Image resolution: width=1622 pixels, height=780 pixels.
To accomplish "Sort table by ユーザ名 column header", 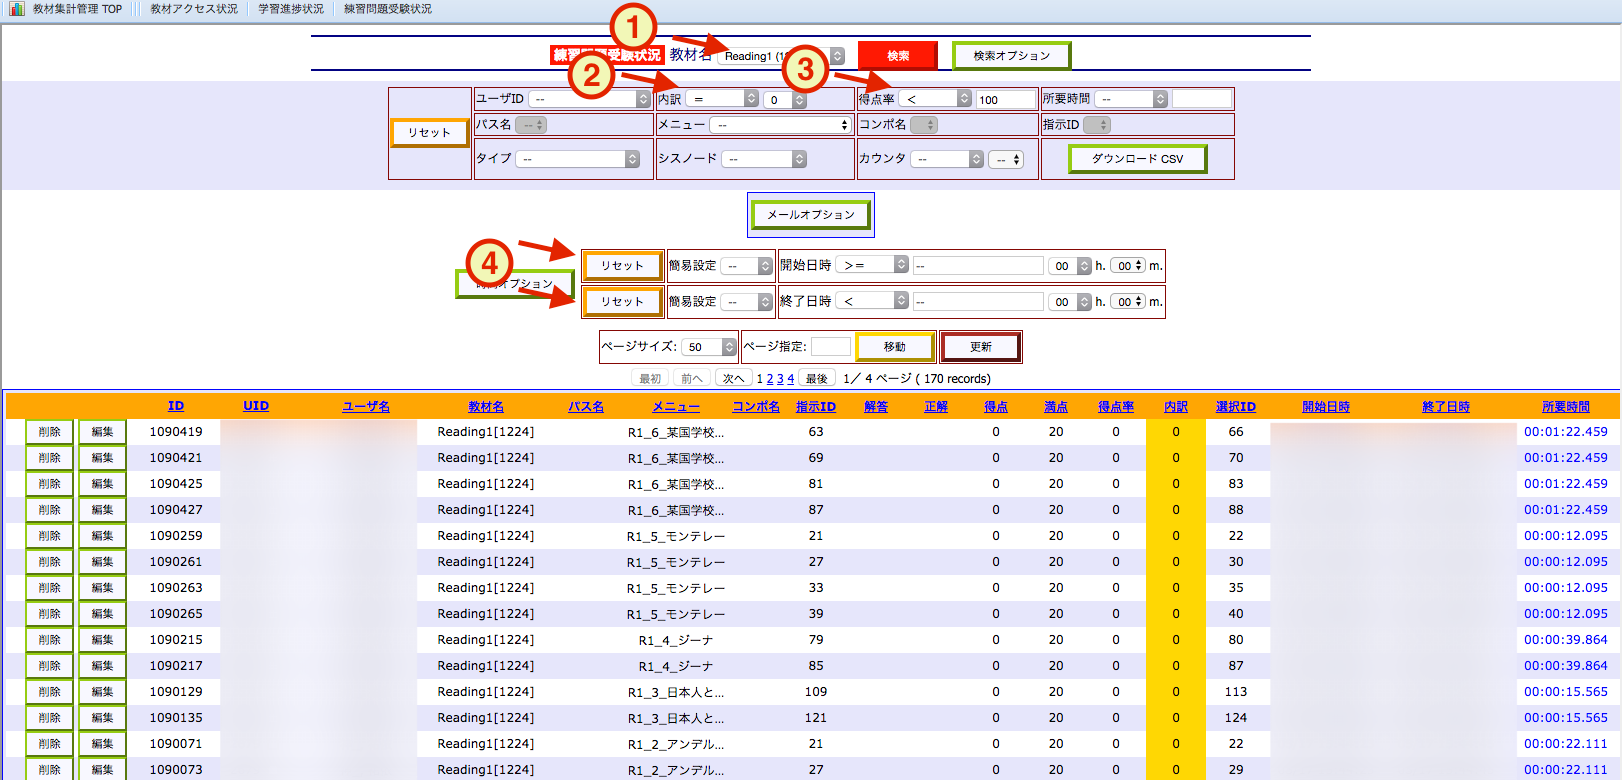I will pyautogui.click(x=366, y=407).
